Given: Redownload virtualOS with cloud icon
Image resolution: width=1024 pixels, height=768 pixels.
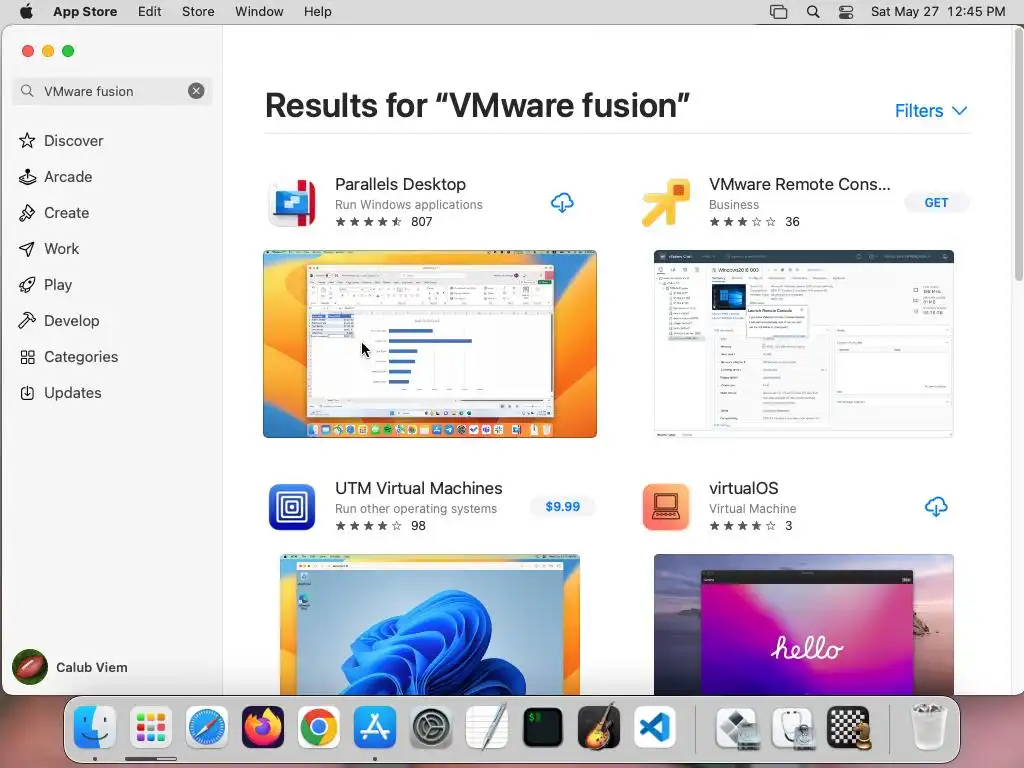Looking at the screenshot, I should point(936,506).
